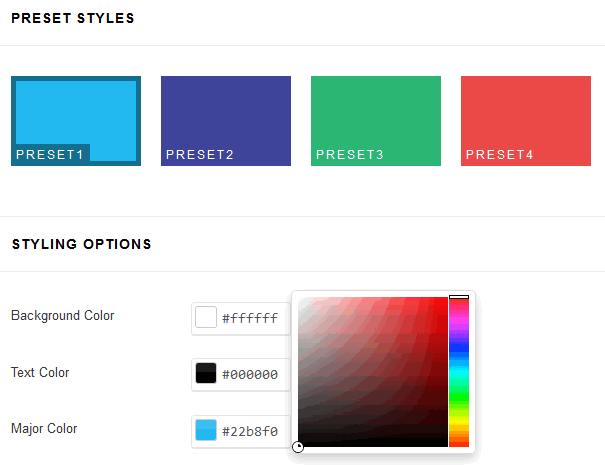This screenshot has width=605, height=467.
Task: Open the white Background Color swatch
Action: coord(206,317)
